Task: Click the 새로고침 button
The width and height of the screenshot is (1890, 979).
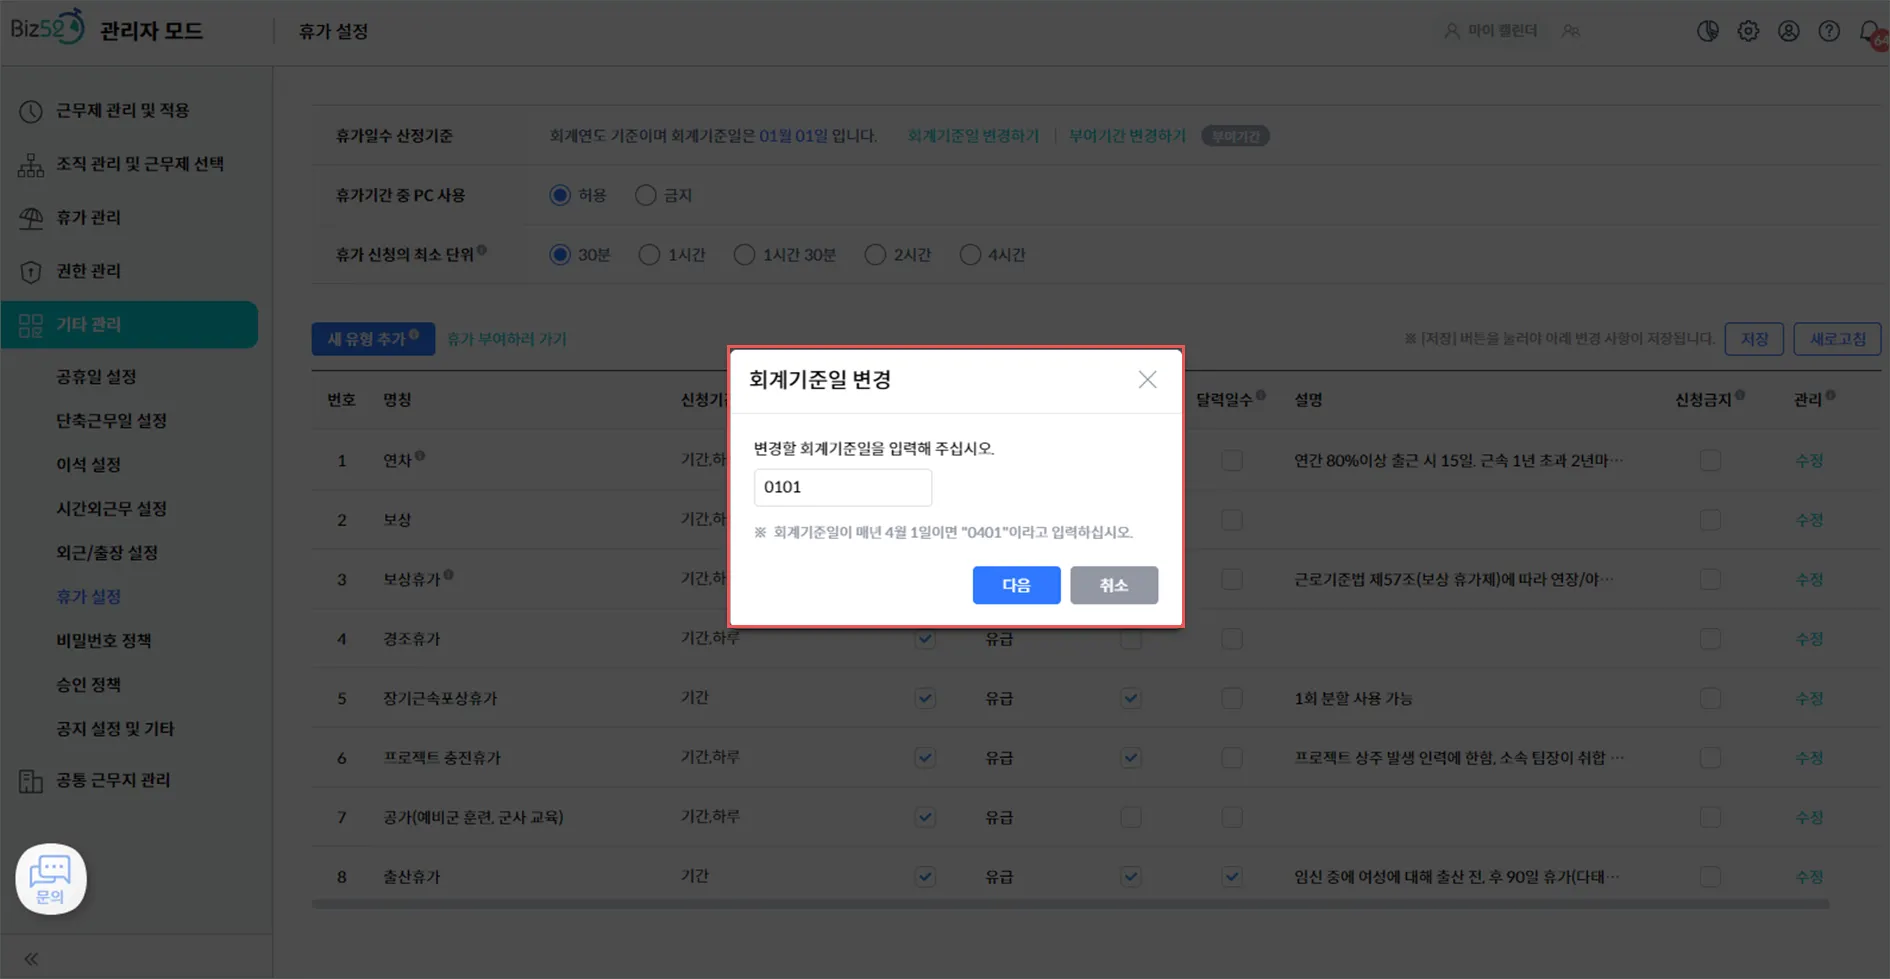Action: (1837, 339)
